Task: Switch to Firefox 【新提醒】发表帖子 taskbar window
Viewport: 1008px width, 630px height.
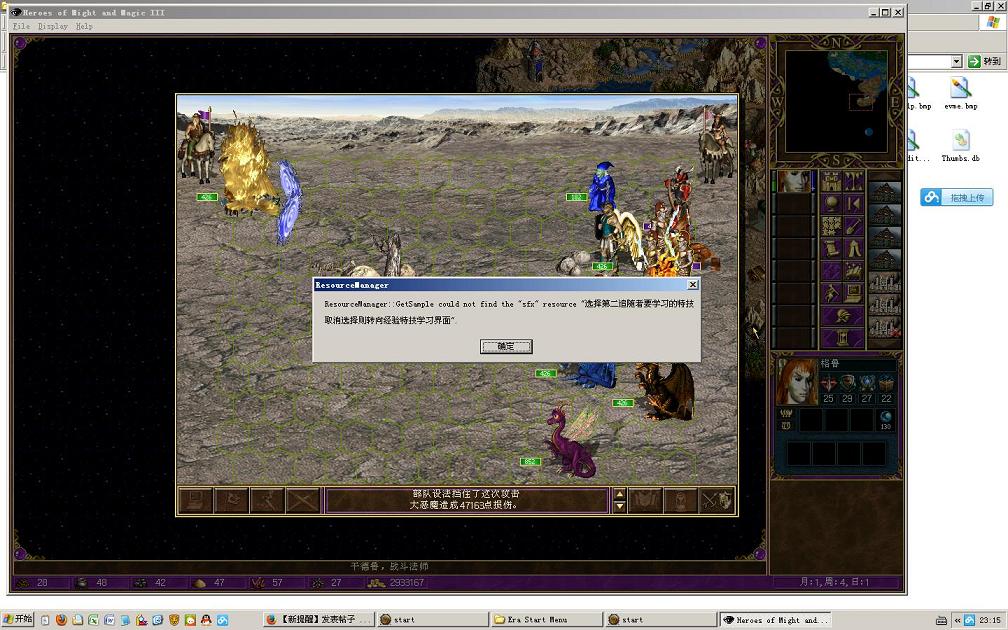Action: tap(318, 620)
